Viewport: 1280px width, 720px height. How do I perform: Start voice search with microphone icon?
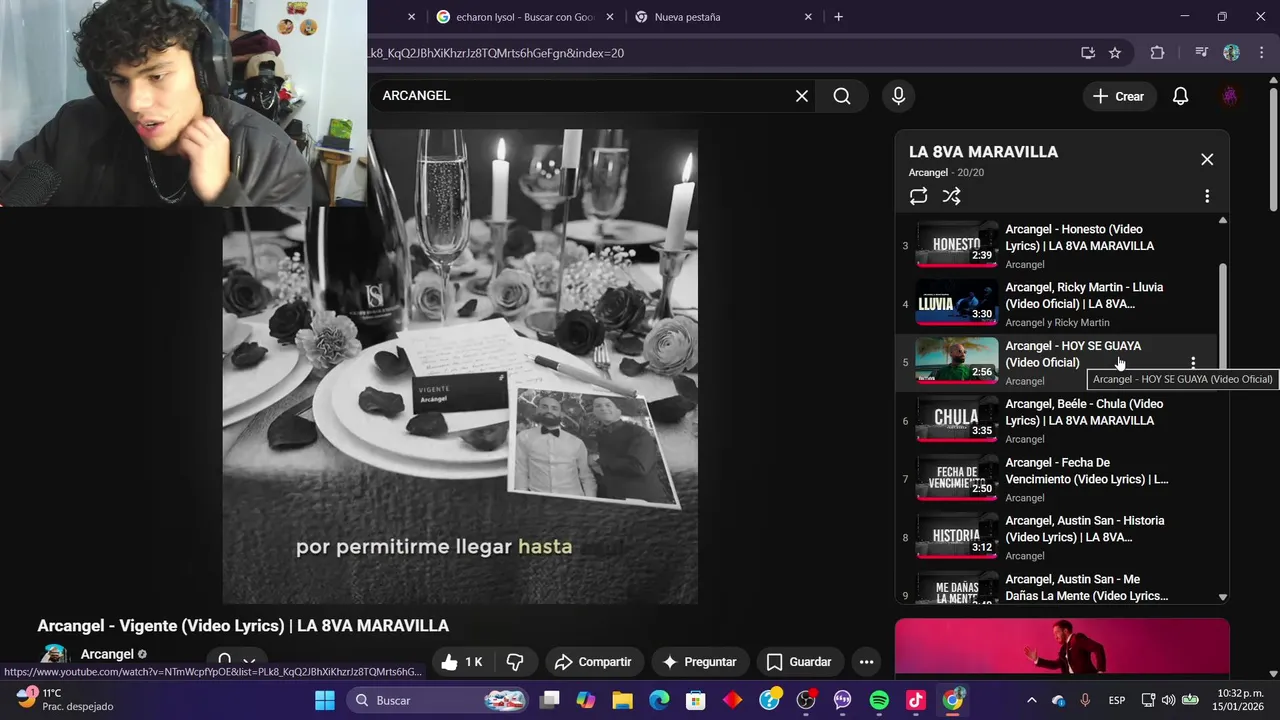click(x=898, y=96)
